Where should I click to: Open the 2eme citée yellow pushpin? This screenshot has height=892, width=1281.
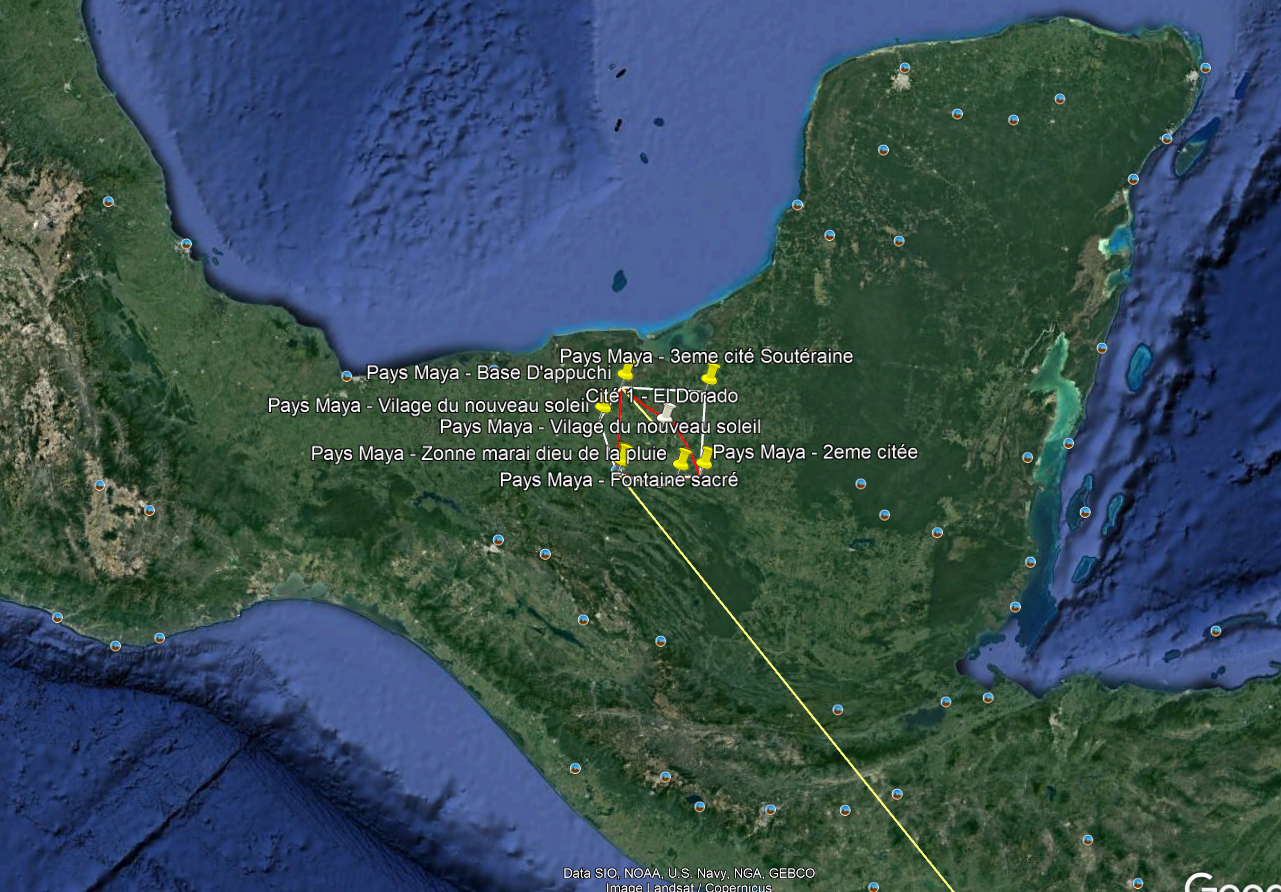705,457
